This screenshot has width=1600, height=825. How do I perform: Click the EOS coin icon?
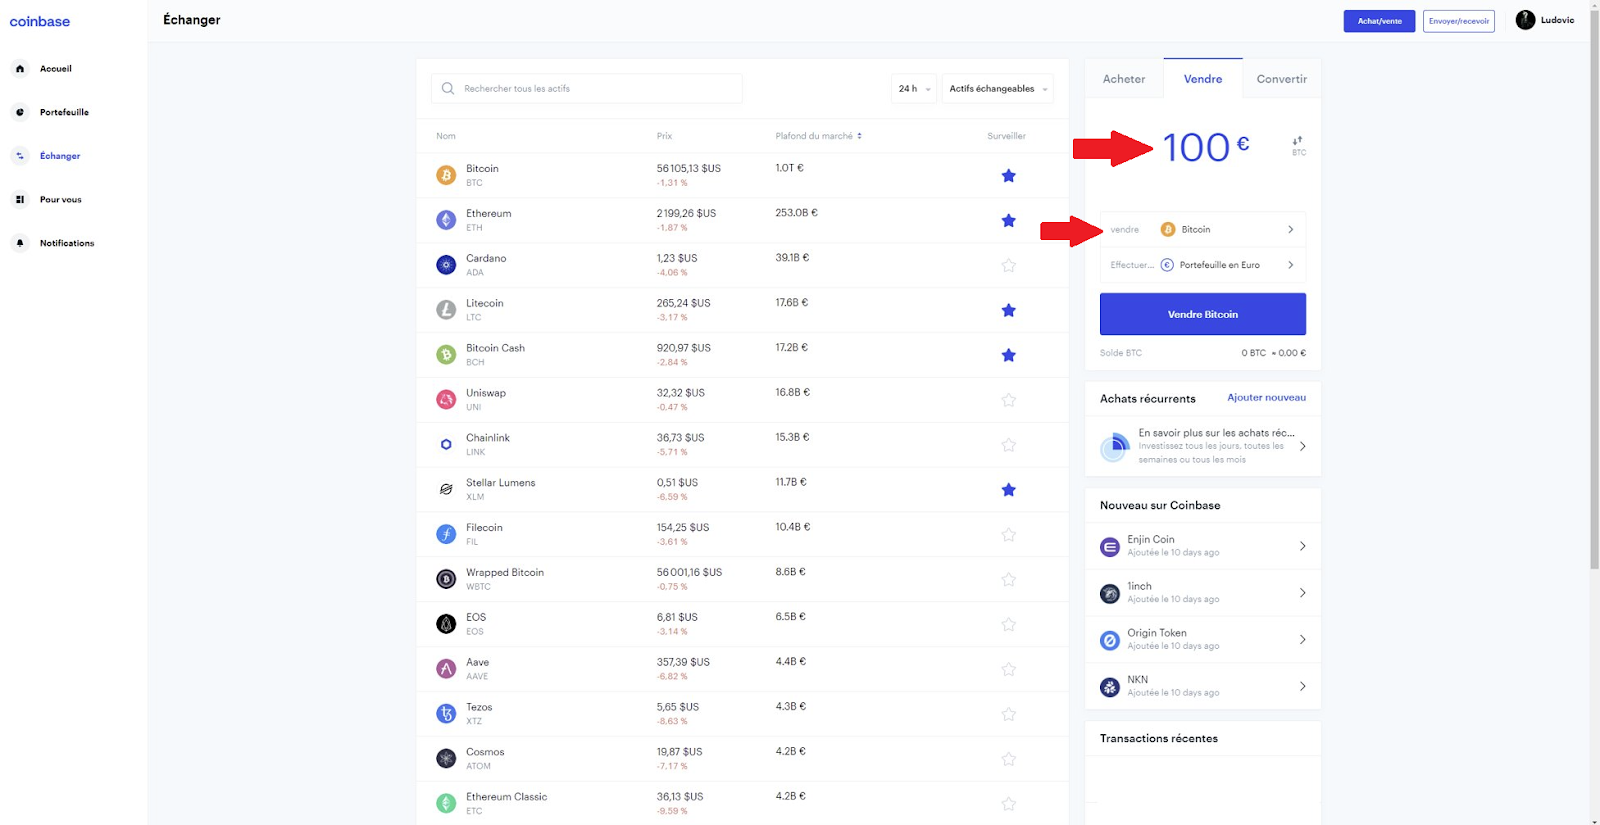click(446, 624)
